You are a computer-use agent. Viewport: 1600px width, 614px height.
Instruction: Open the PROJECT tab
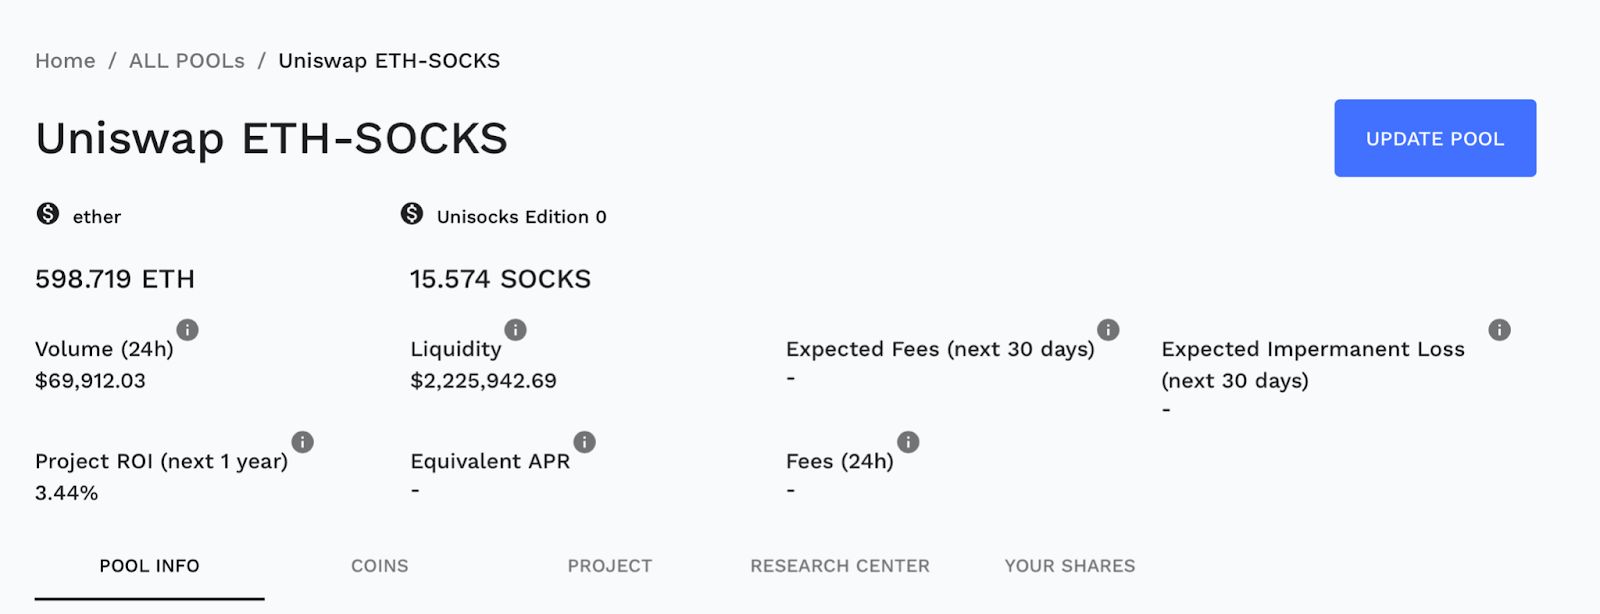click(610, 566)
